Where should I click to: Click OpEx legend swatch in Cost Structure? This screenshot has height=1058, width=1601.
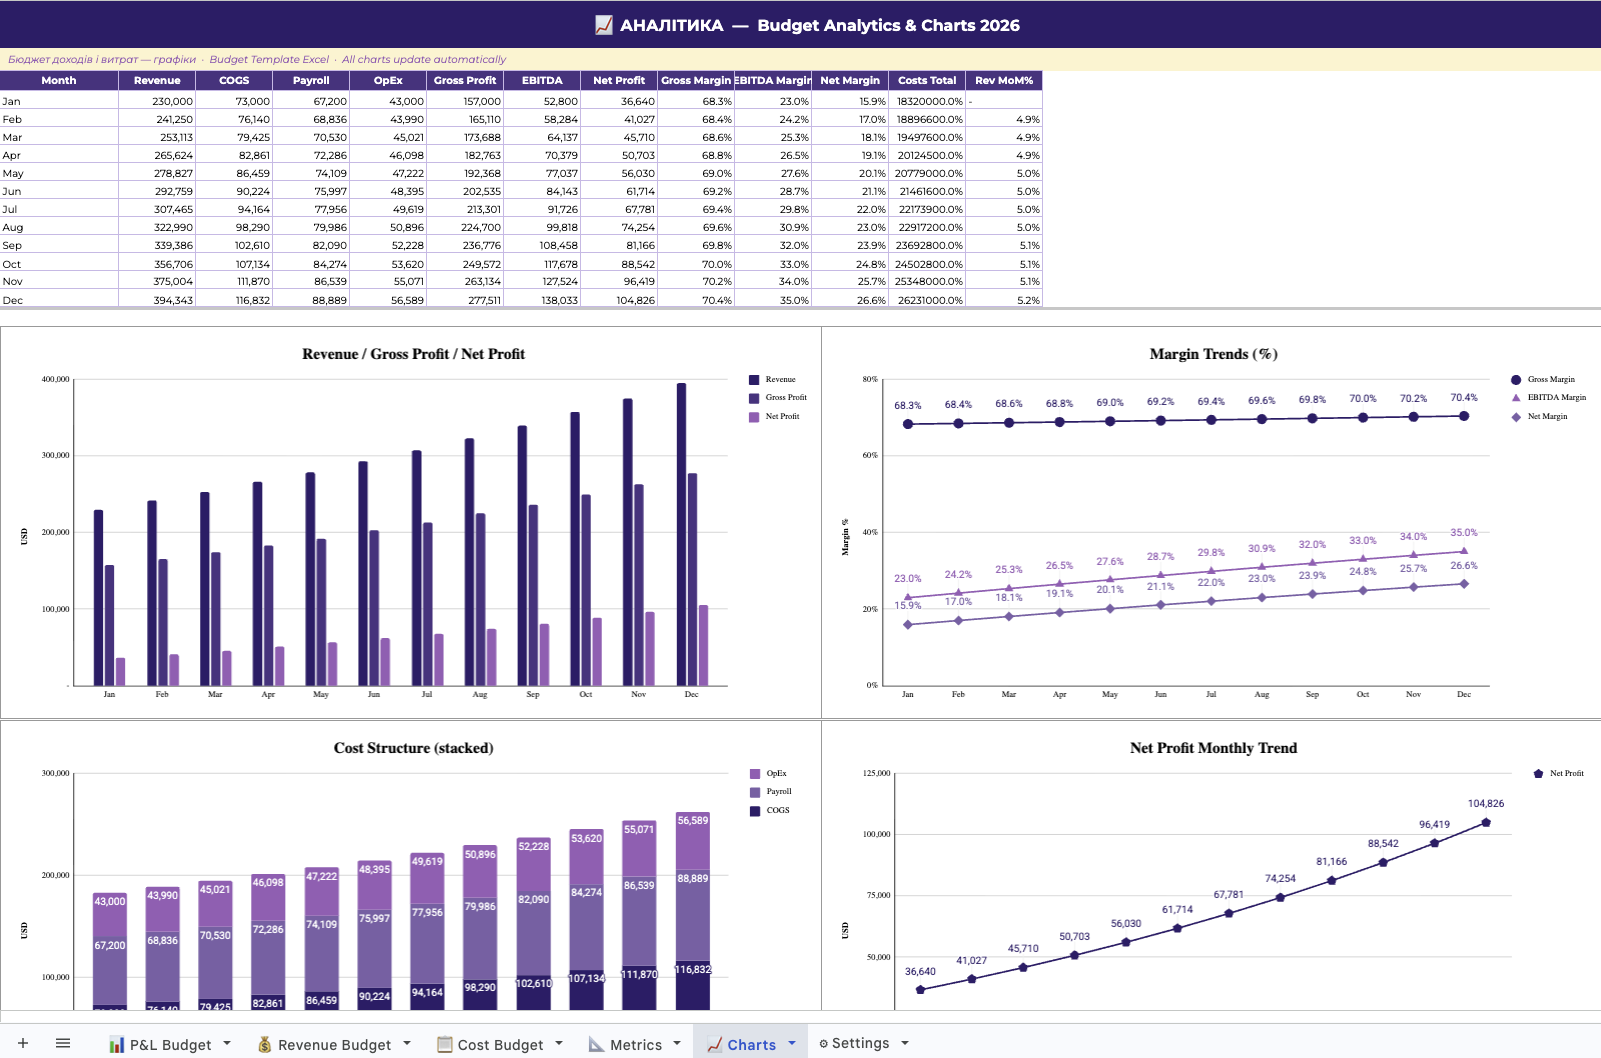point(755,773)
